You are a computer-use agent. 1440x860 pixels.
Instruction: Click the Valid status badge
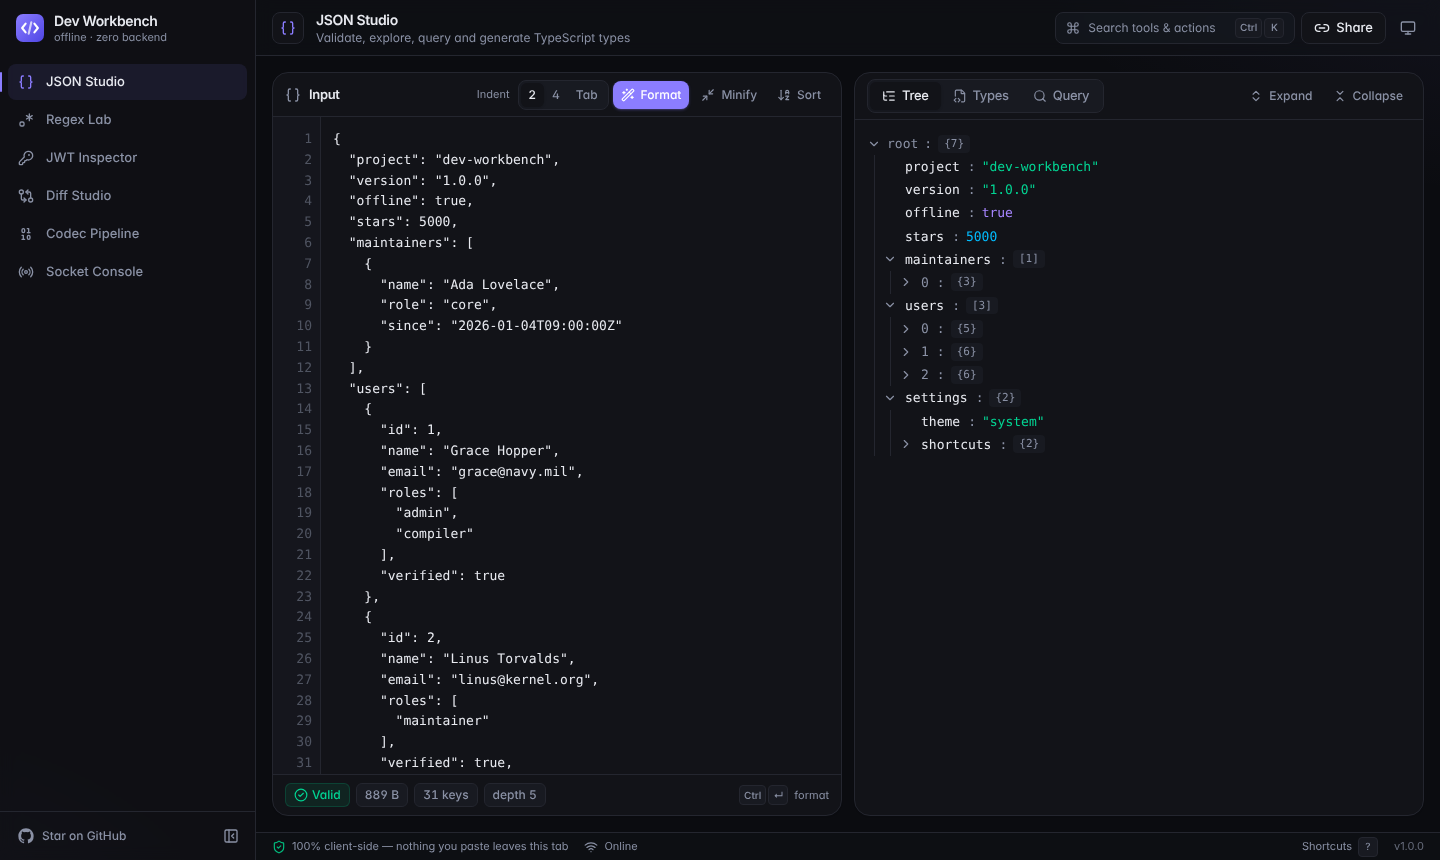(317, 795)
